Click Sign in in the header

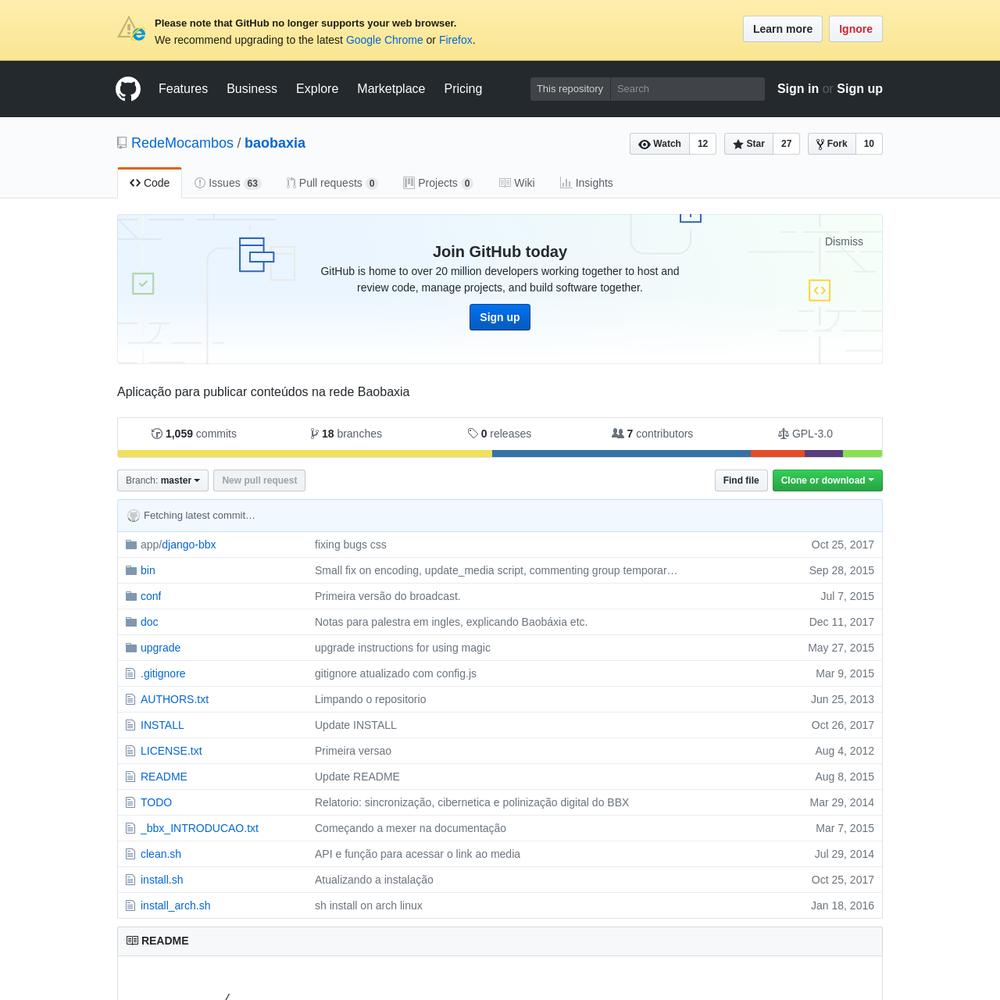click(x=797, y=89)
